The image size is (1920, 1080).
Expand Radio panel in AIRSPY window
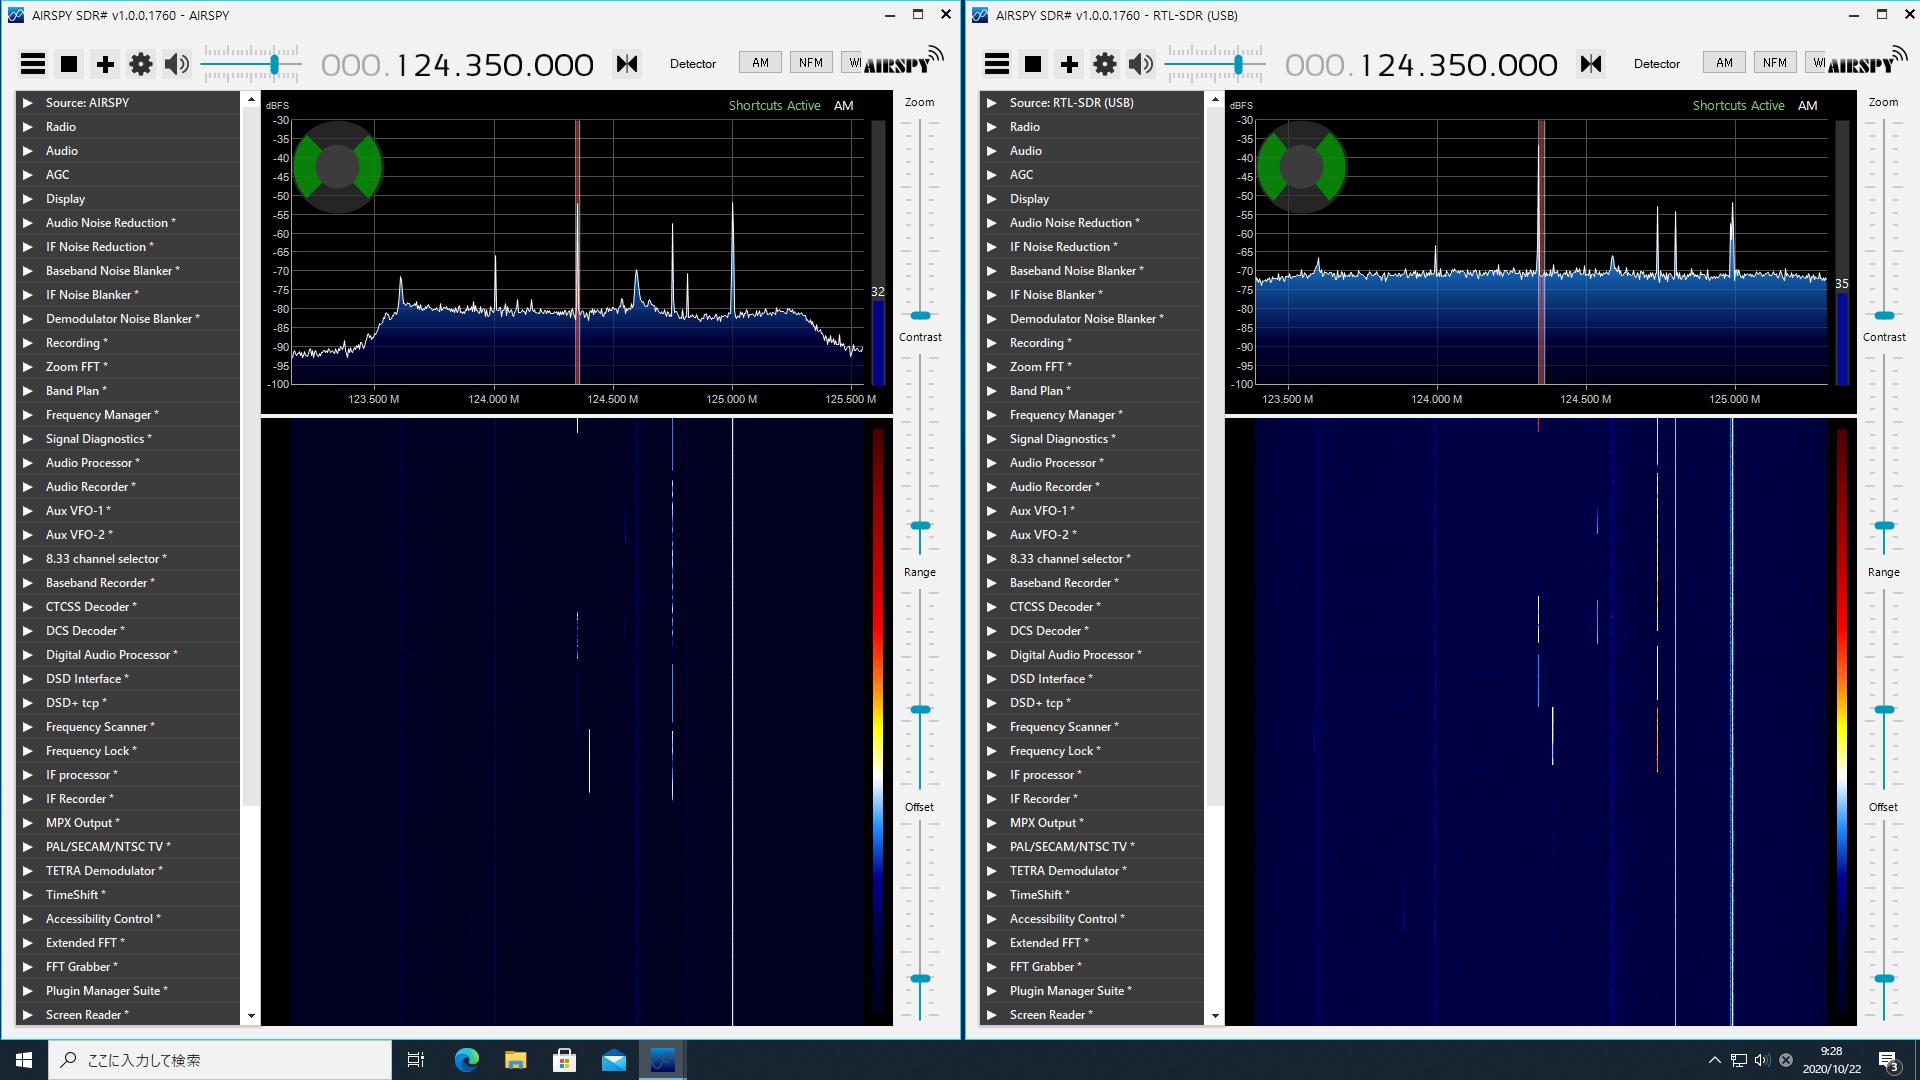click(x=128, y=127)
